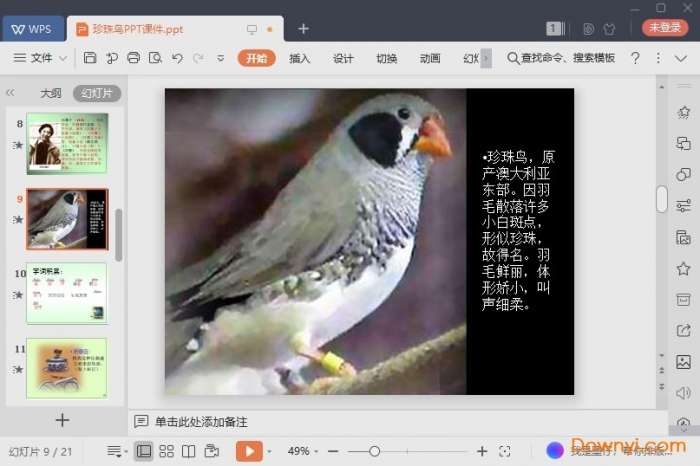The image size is (700, 466).
Task: Select slide 8 thumbnail
Action: tap(67, 143)
